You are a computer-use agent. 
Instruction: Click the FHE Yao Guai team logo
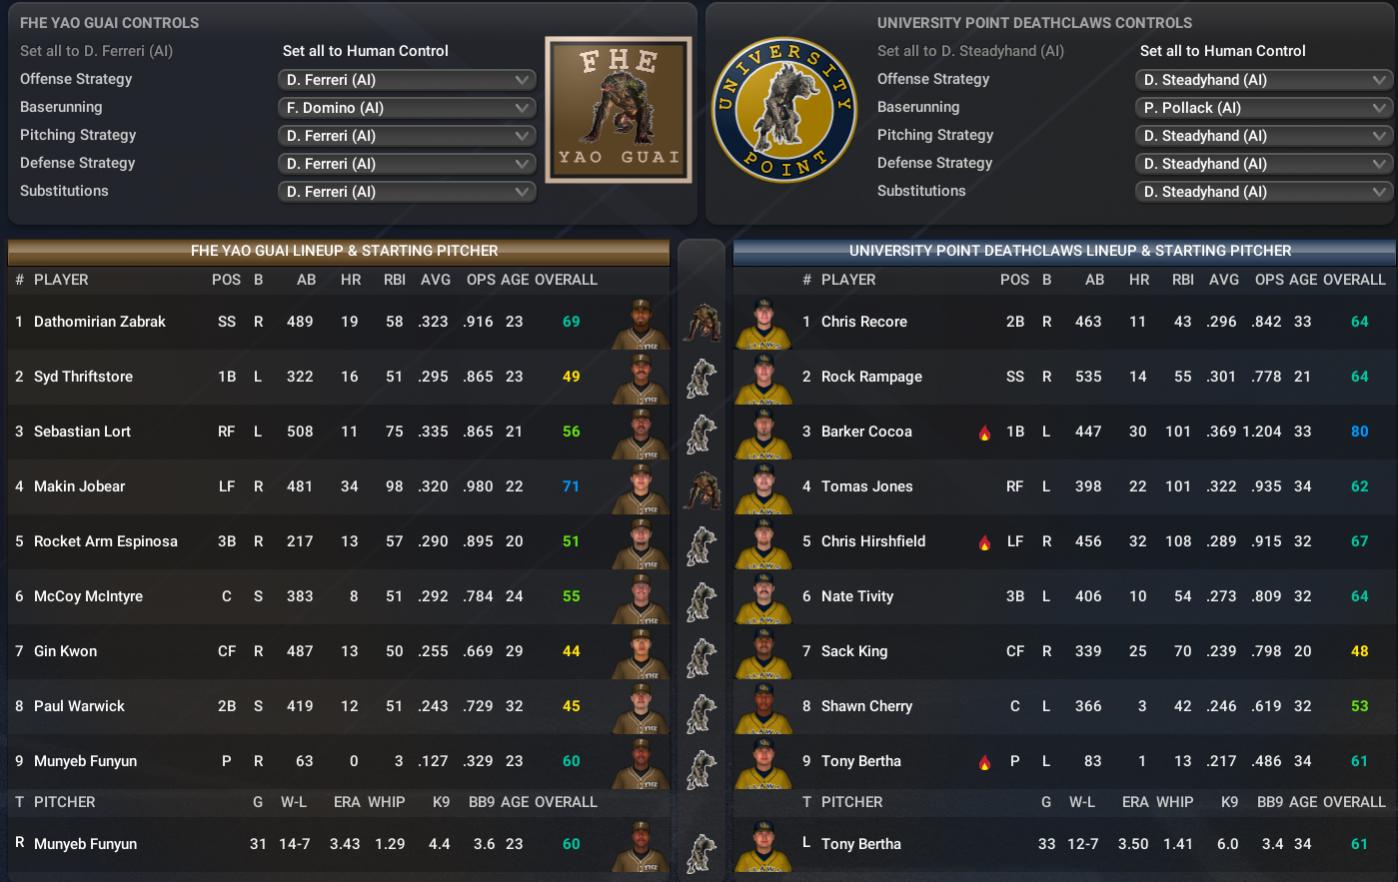(618, 110)
